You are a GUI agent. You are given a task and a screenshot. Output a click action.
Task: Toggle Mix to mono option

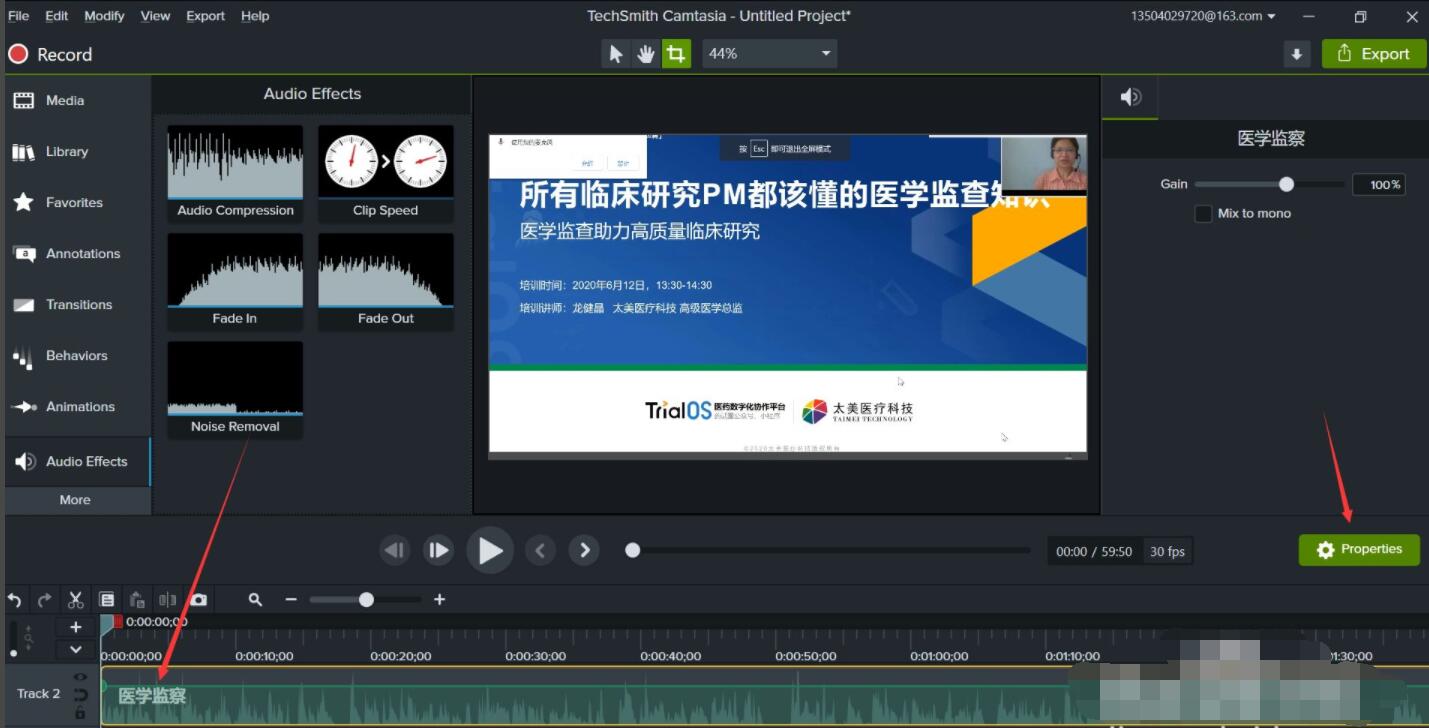(1203, 214)
